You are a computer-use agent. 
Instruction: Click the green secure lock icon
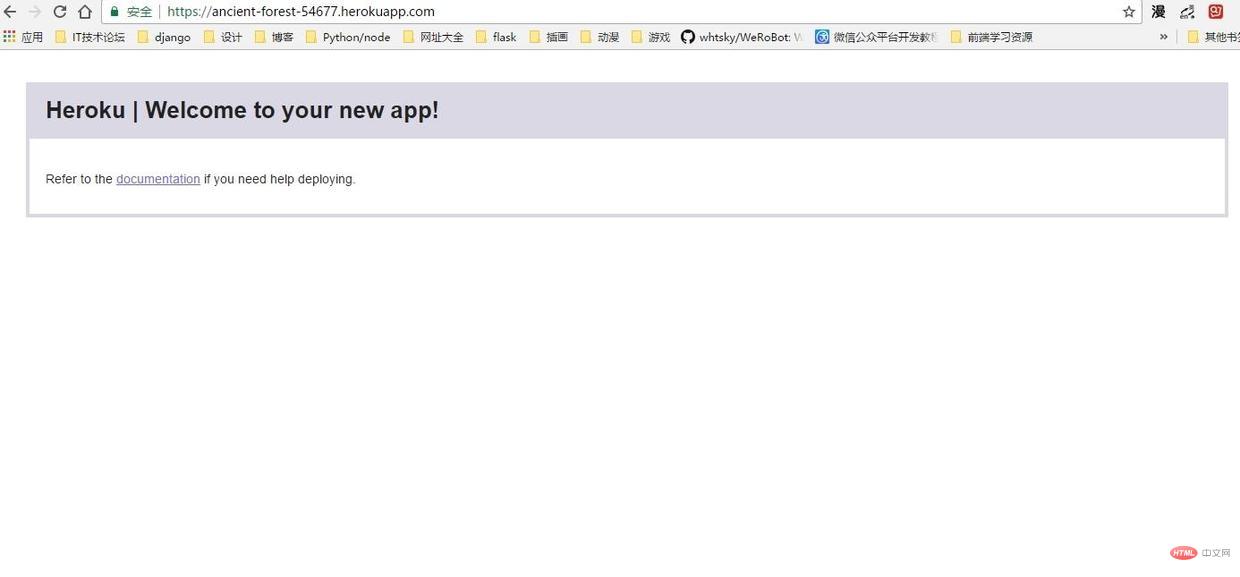coord(115,12)
